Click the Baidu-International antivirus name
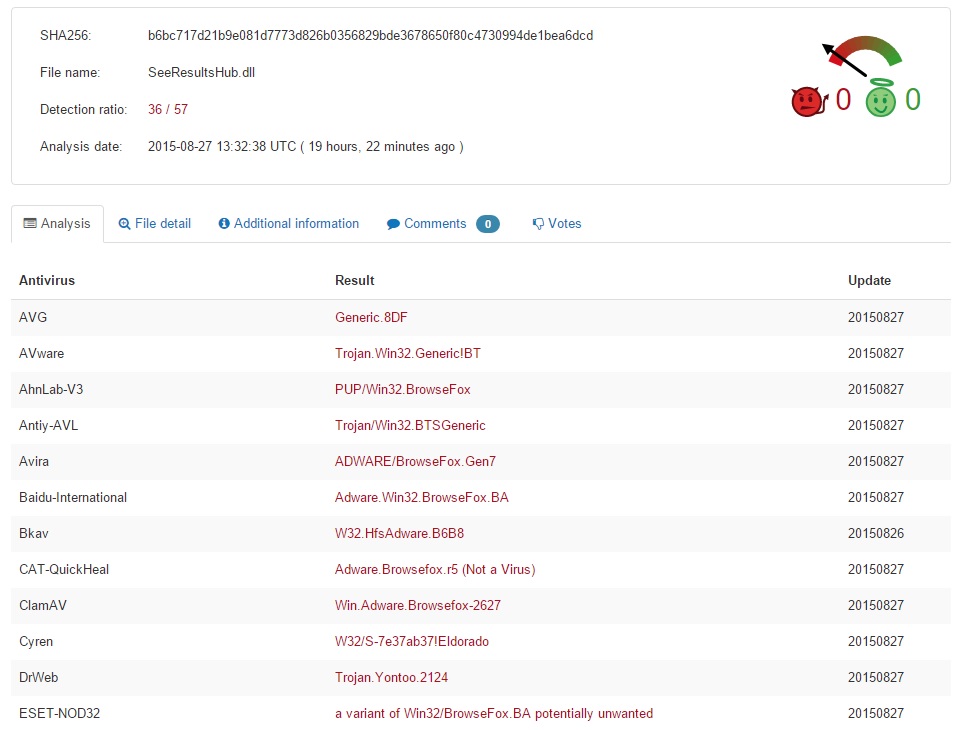The width and height of the screenshot is (974, 730). [73, 498]
